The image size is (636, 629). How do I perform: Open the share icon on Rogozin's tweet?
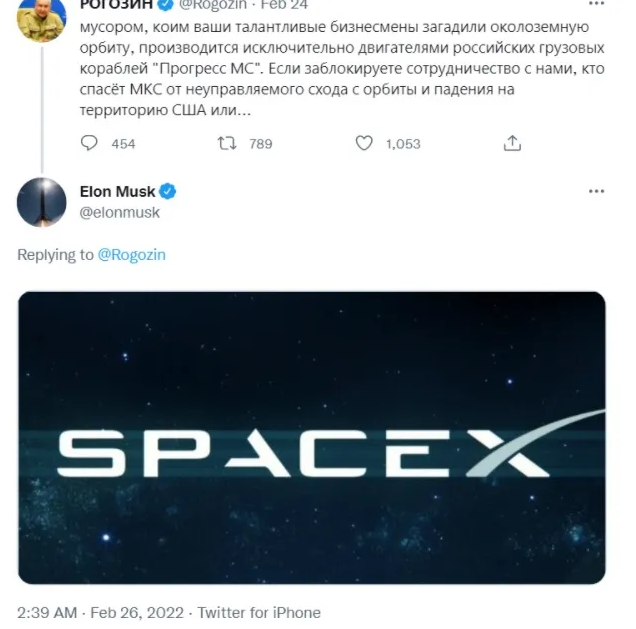(512, 143)
